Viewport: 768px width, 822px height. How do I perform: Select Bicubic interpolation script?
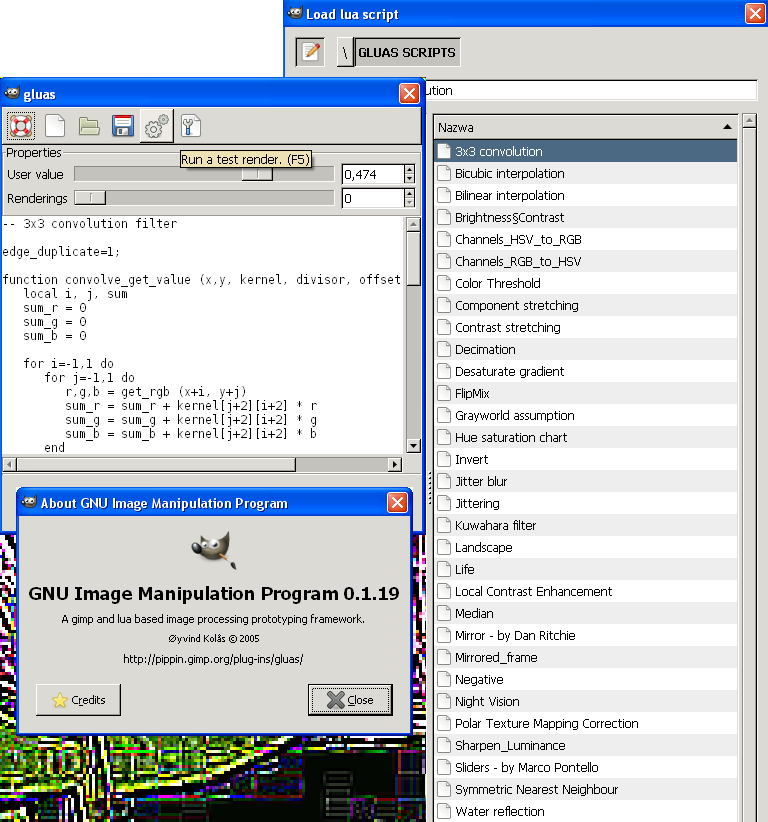point(585,174)
